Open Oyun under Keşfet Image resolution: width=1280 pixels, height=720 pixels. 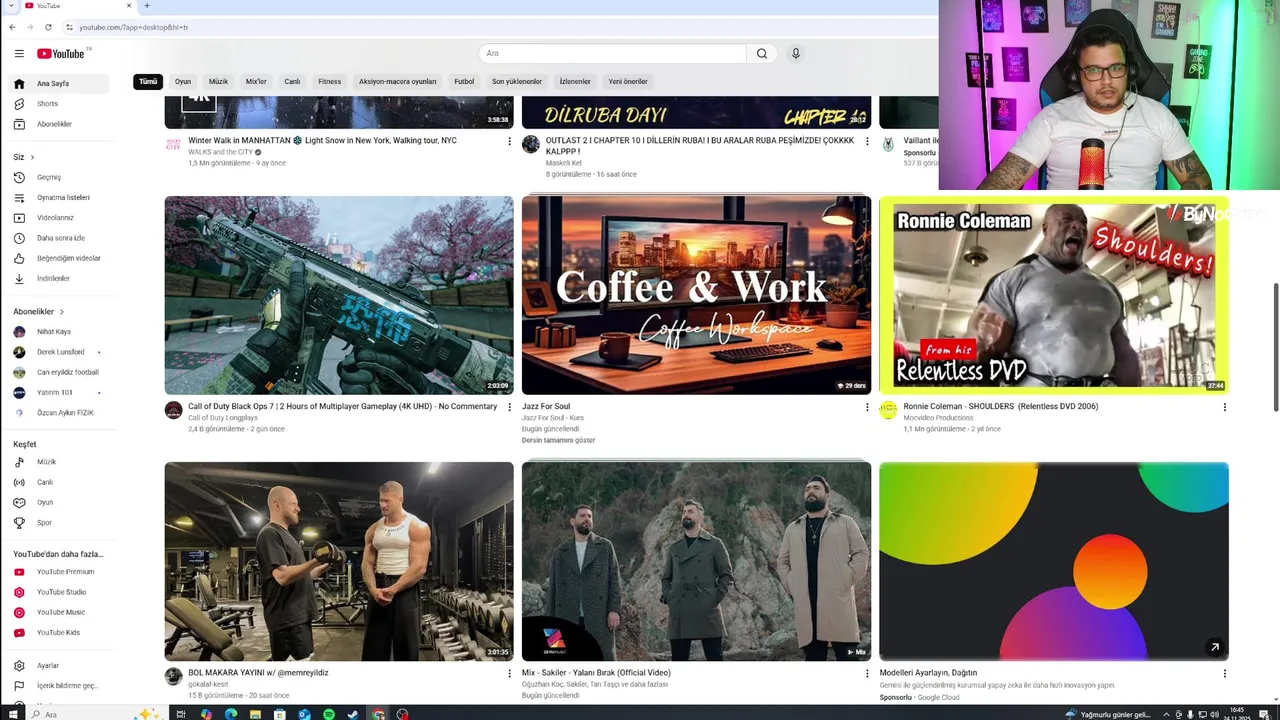(60, 502)
